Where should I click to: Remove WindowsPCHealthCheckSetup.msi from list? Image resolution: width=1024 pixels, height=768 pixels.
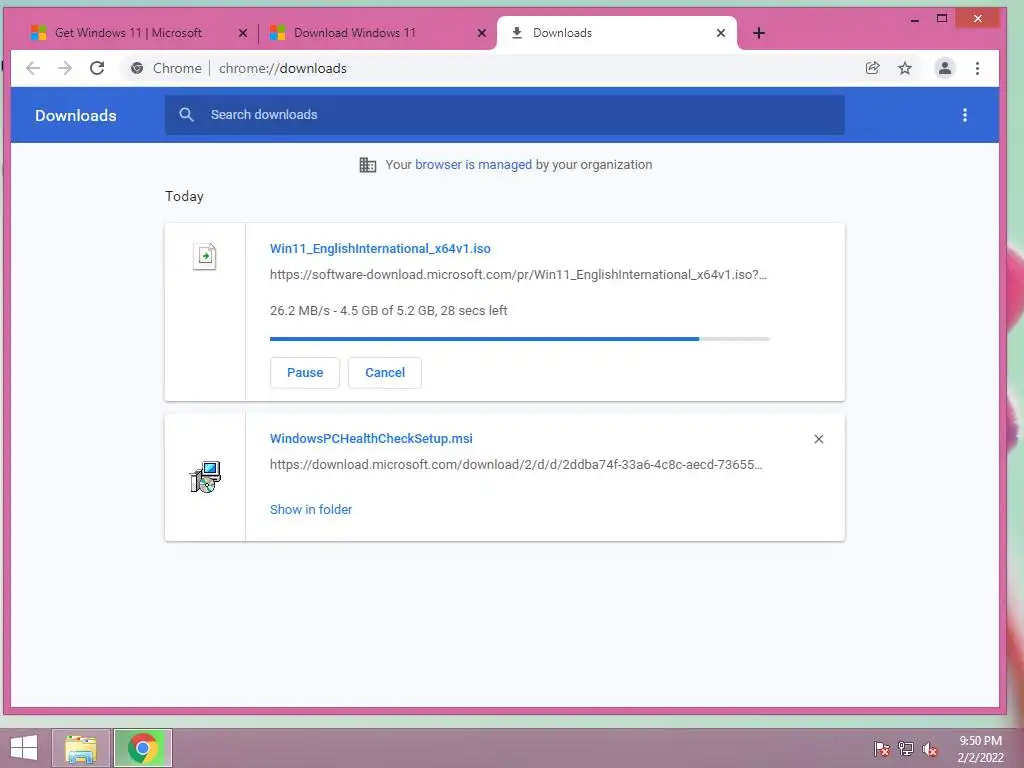[x=818, y=439]
